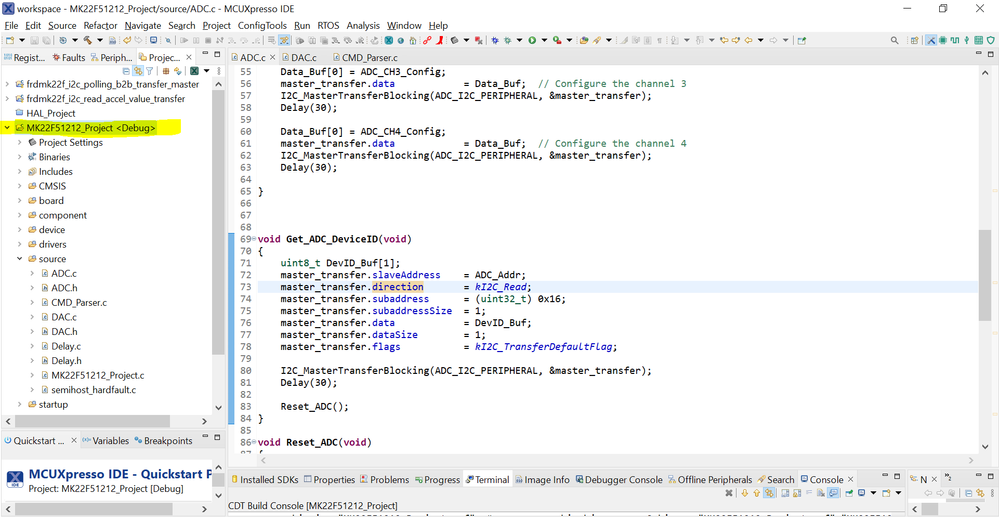Click the home house toolbar icon
Screen dimensions: 999x517
coord(413,40)
